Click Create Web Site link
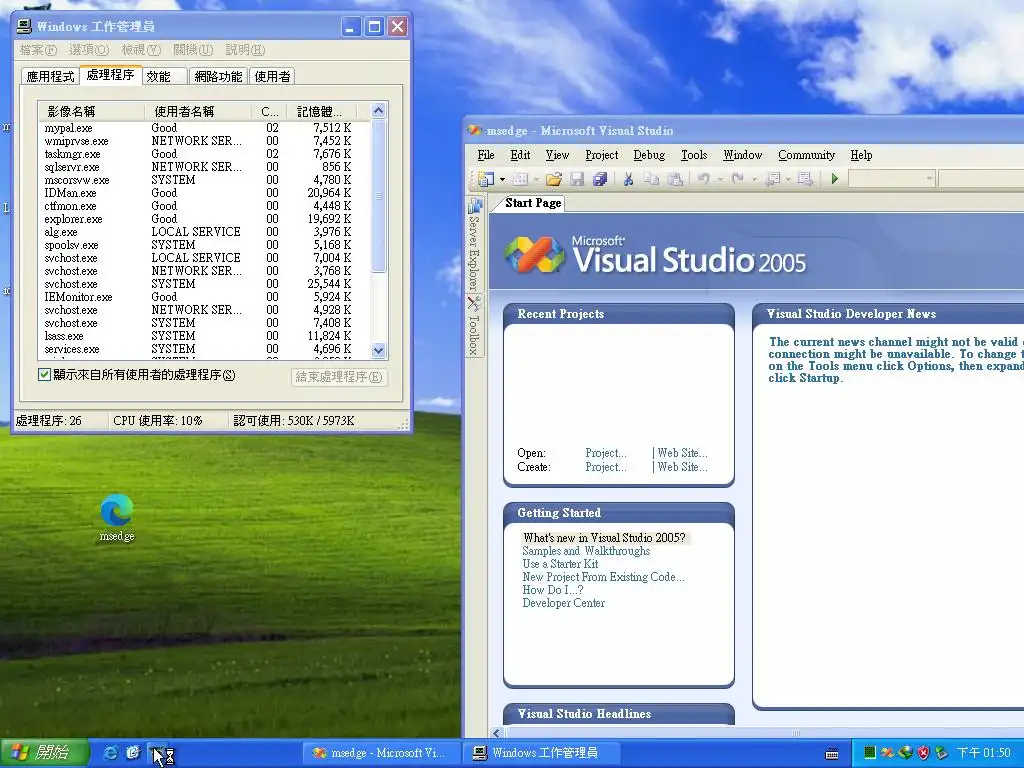 tap(682, 467)
